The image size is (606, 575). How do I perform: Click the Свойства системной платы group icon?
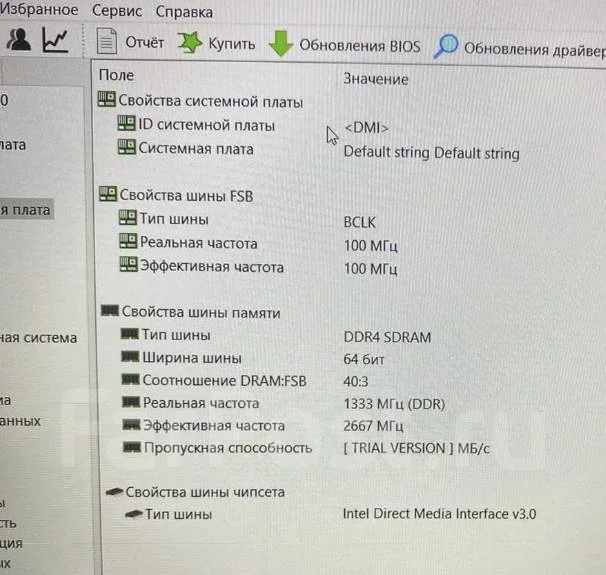[106, 99]
